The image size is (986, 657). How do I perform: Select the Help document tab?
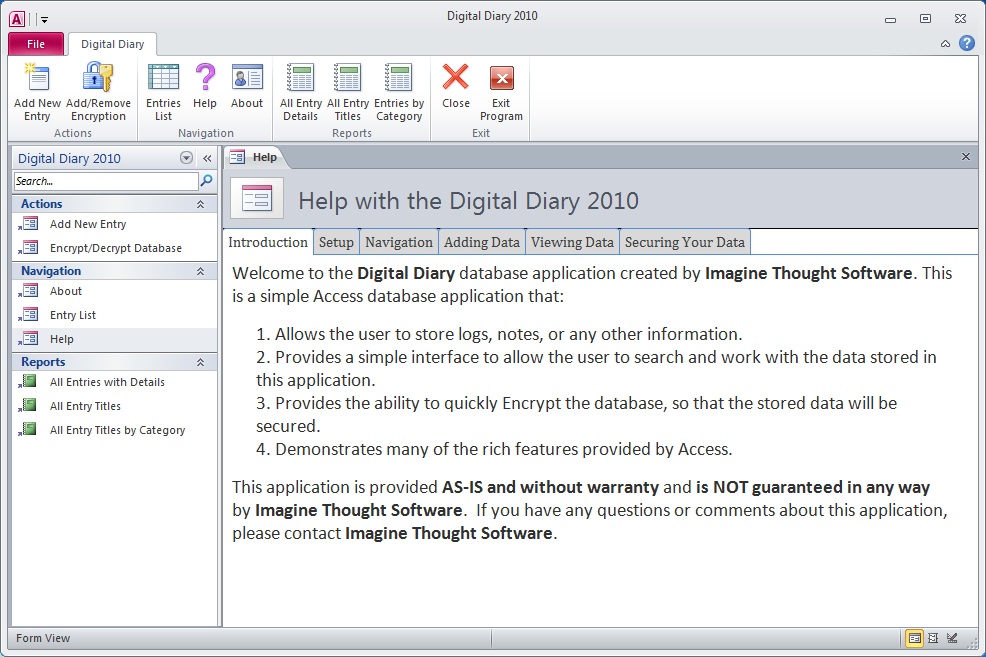coord(255,157)
